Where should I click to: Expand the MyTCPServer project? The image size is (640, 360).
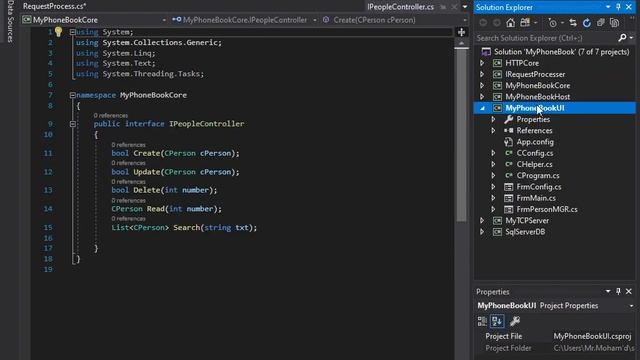[x=482, y=220]
